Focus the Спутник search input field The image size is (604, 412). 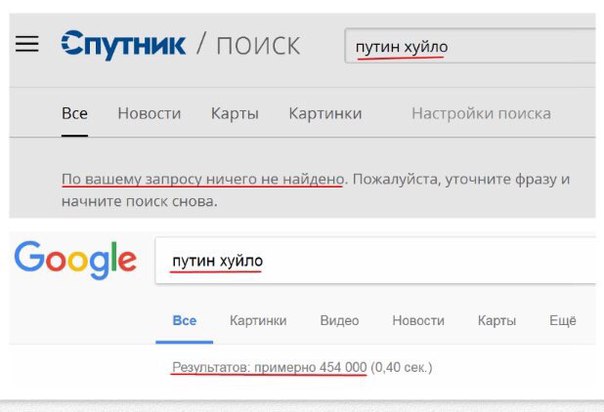pos(470,46)
